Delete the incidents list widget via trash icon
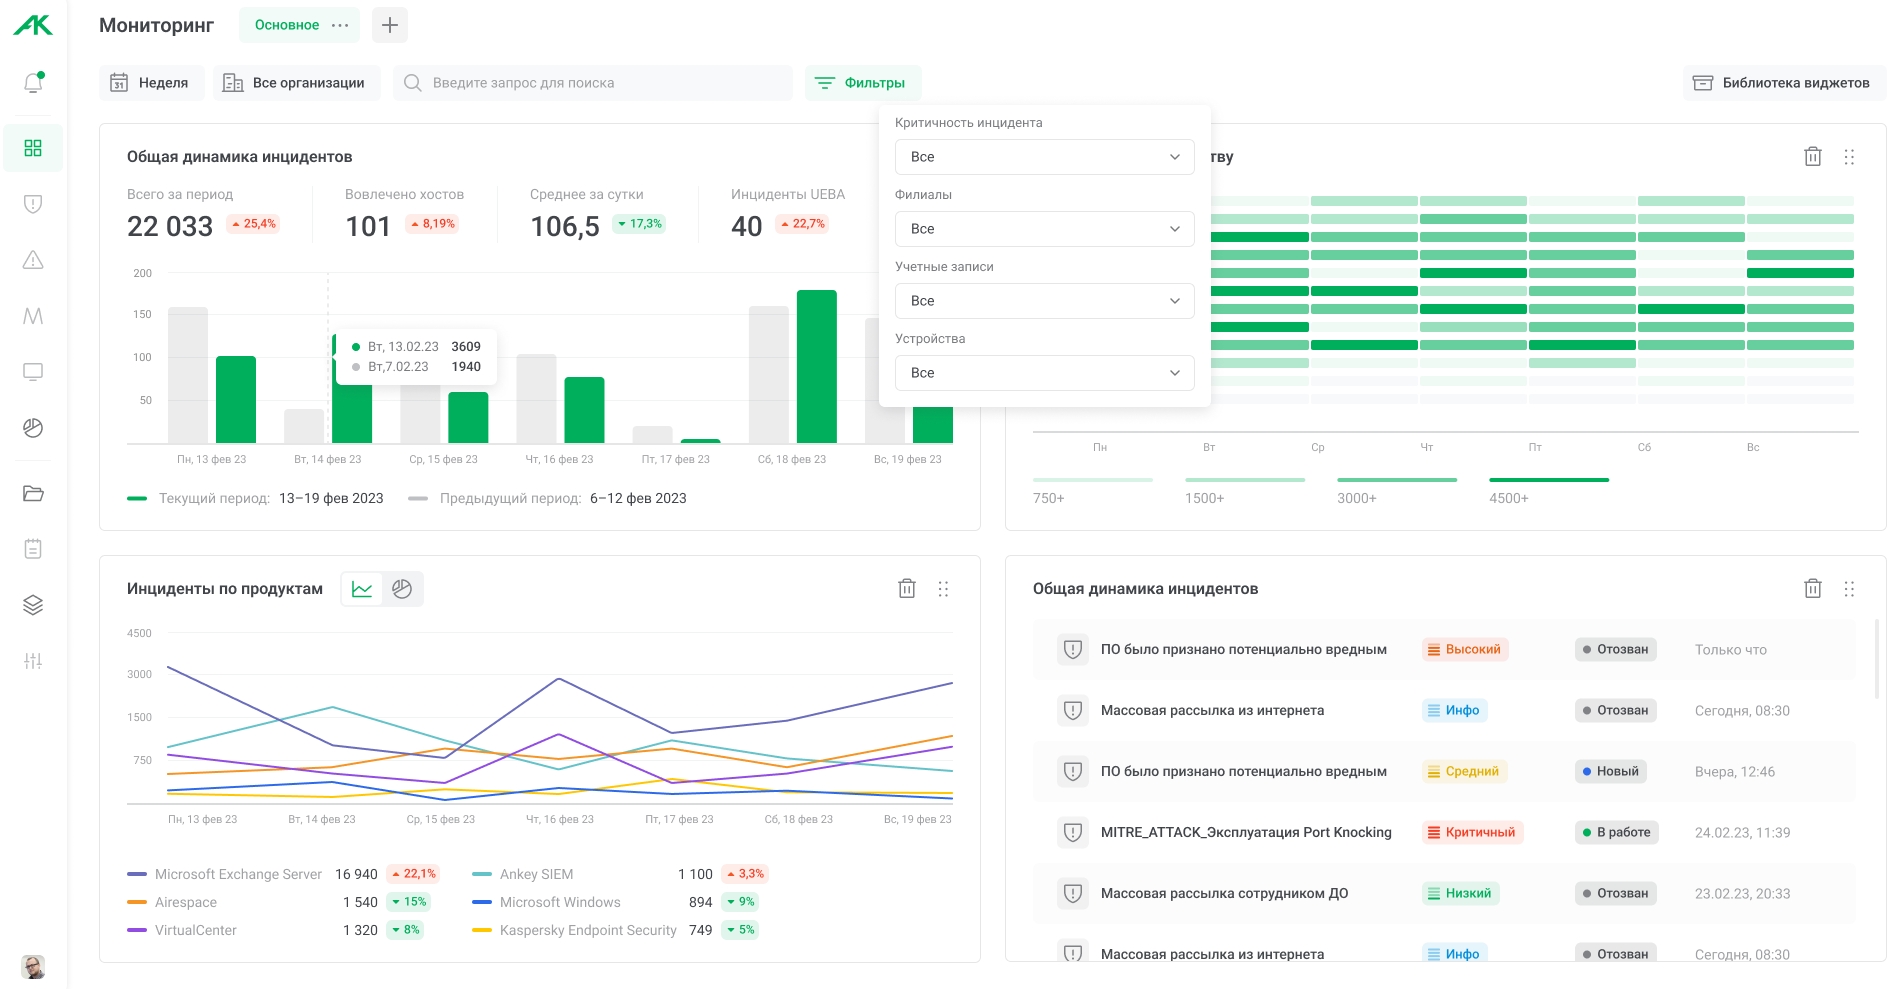The width and height of the screenshot is (1899, 989). [1813, 588]
